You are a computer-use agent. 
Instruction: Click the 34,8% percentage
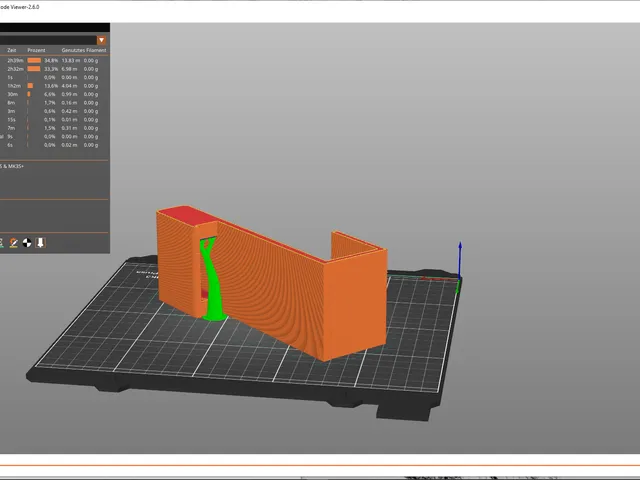pyautogui.click(x=51, y=60)
